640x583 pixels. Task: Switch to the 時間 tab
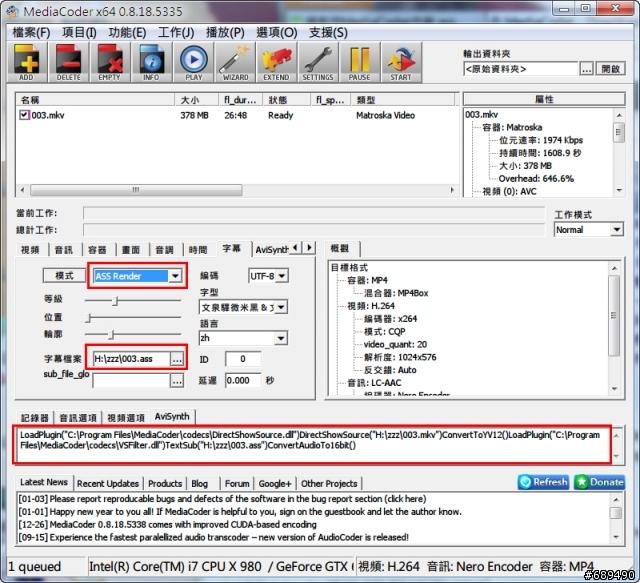click(198, 249)
